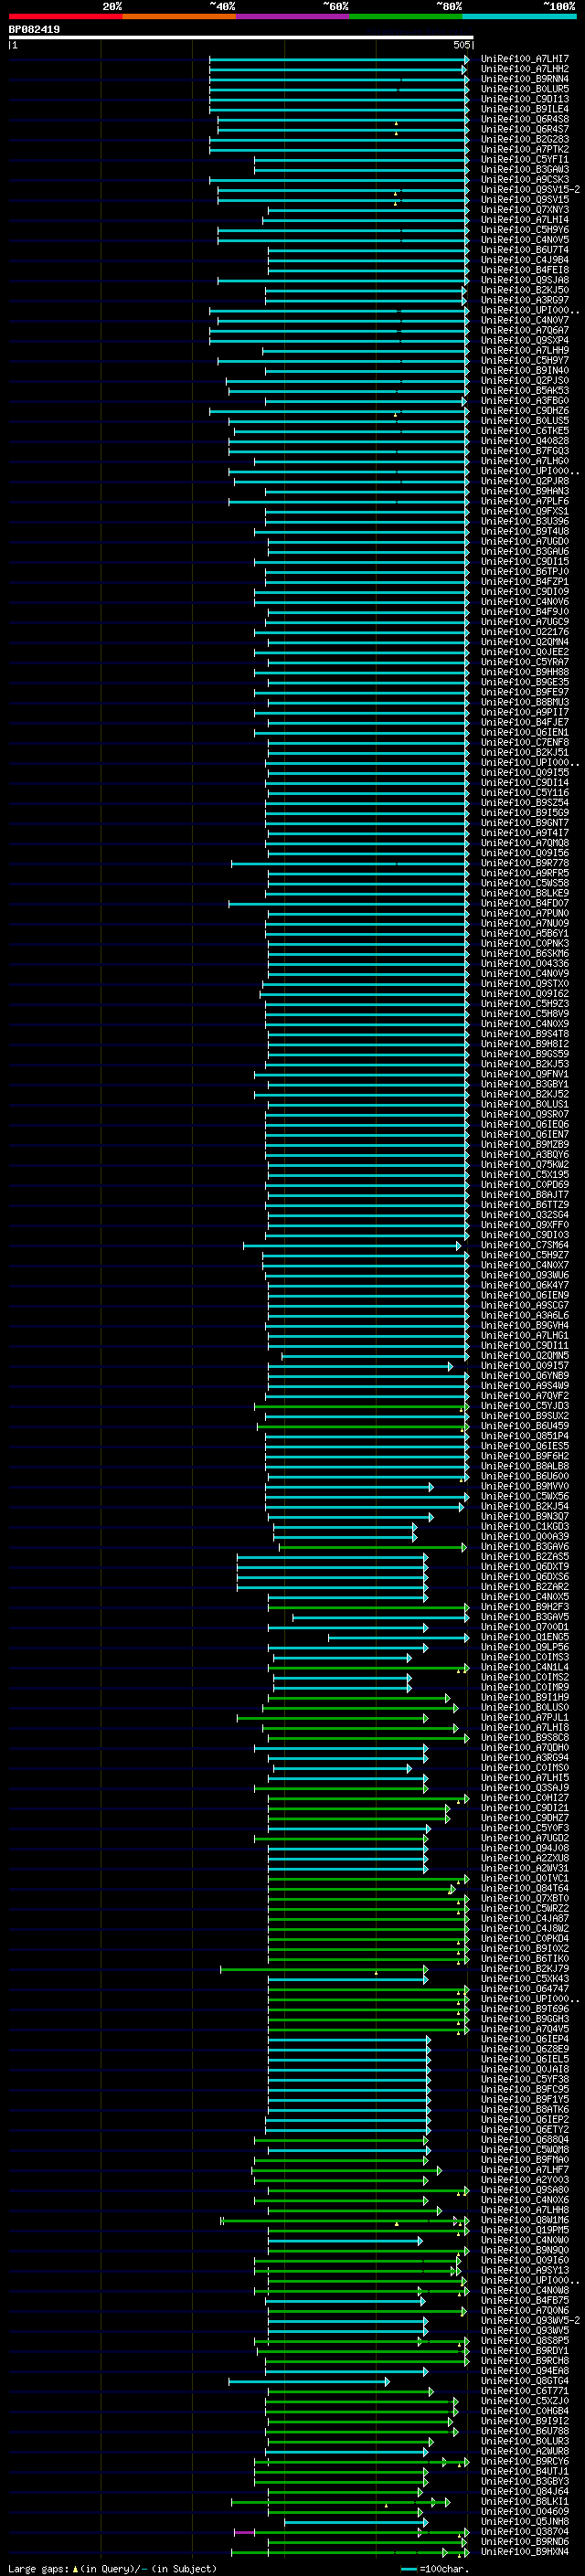Select the UniRef100_A7UGD2 label
The height and width of the screenshot is (2576, 585).
[x=524, y=1838]
